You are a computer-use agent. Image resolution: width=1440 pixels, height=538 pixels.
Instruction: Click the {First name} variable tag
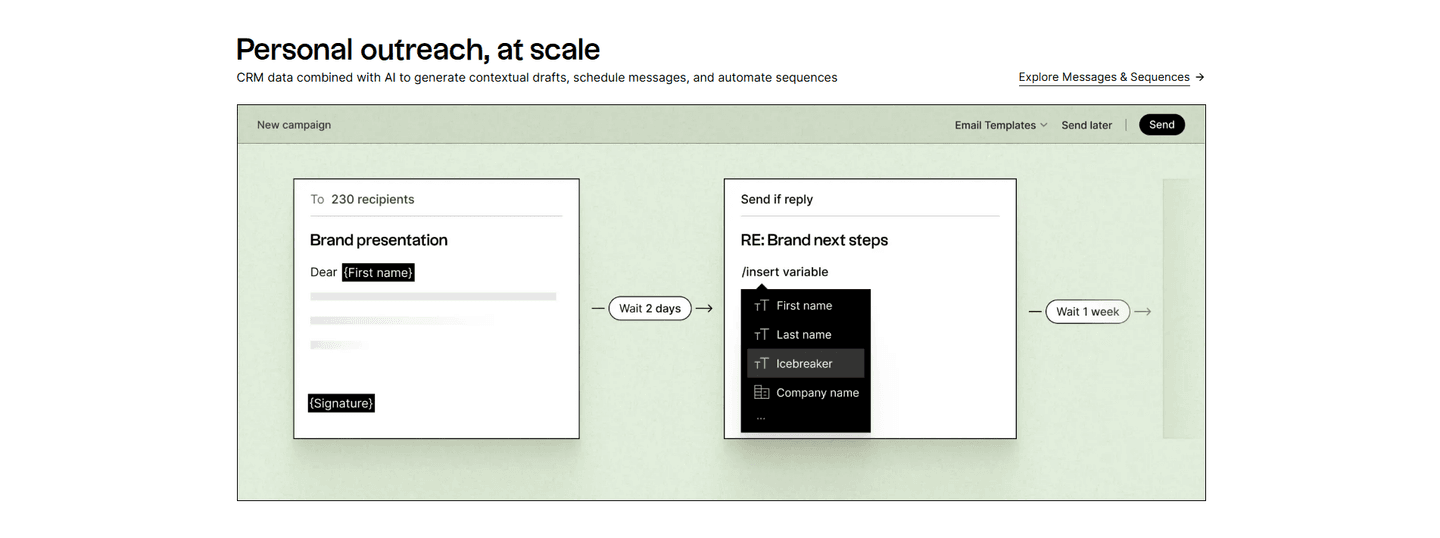378,272
